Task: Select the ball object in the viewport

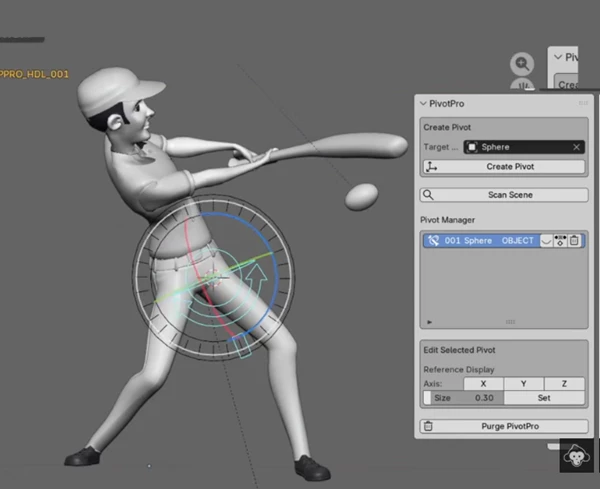Action: (x=362, y=197)
